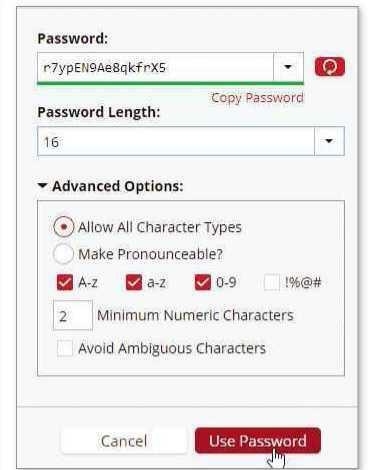Uncheck the a-z lowercase checkbox
Viewport: 376px width, 470px height.
click(134, 283)
